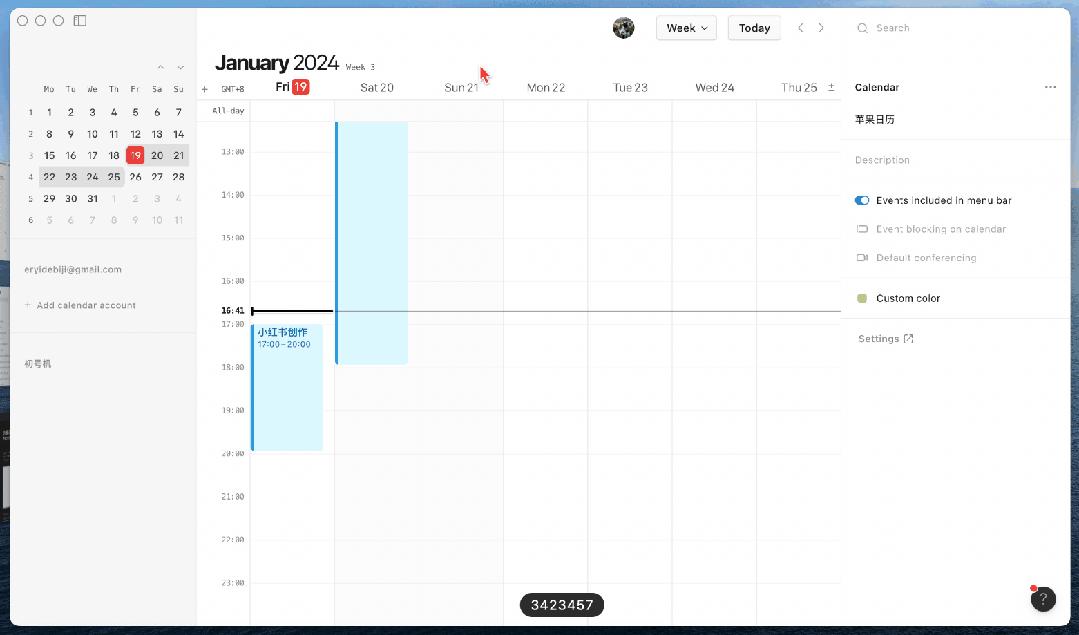Click the mini-calendar up chevron
This screenshot has width=1079, height=635.
[161, 67]
